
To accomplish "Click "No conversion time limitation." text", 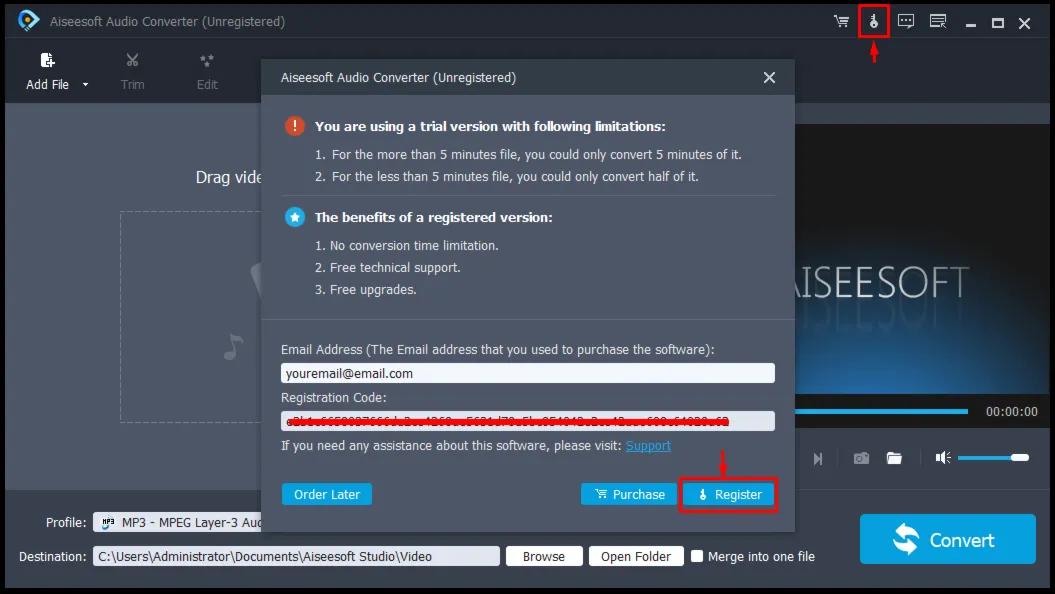I will click(414, 246).
